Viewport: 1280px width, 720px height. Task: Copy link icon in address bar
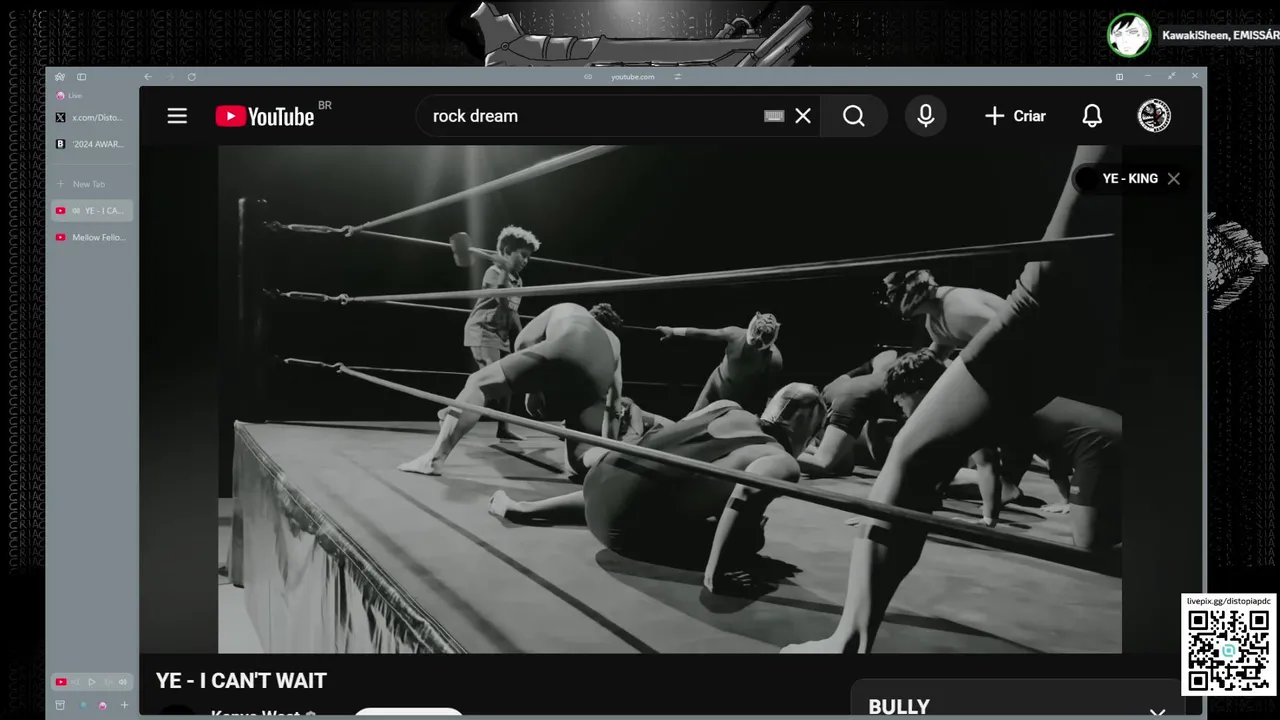click(x=588, y=77)
